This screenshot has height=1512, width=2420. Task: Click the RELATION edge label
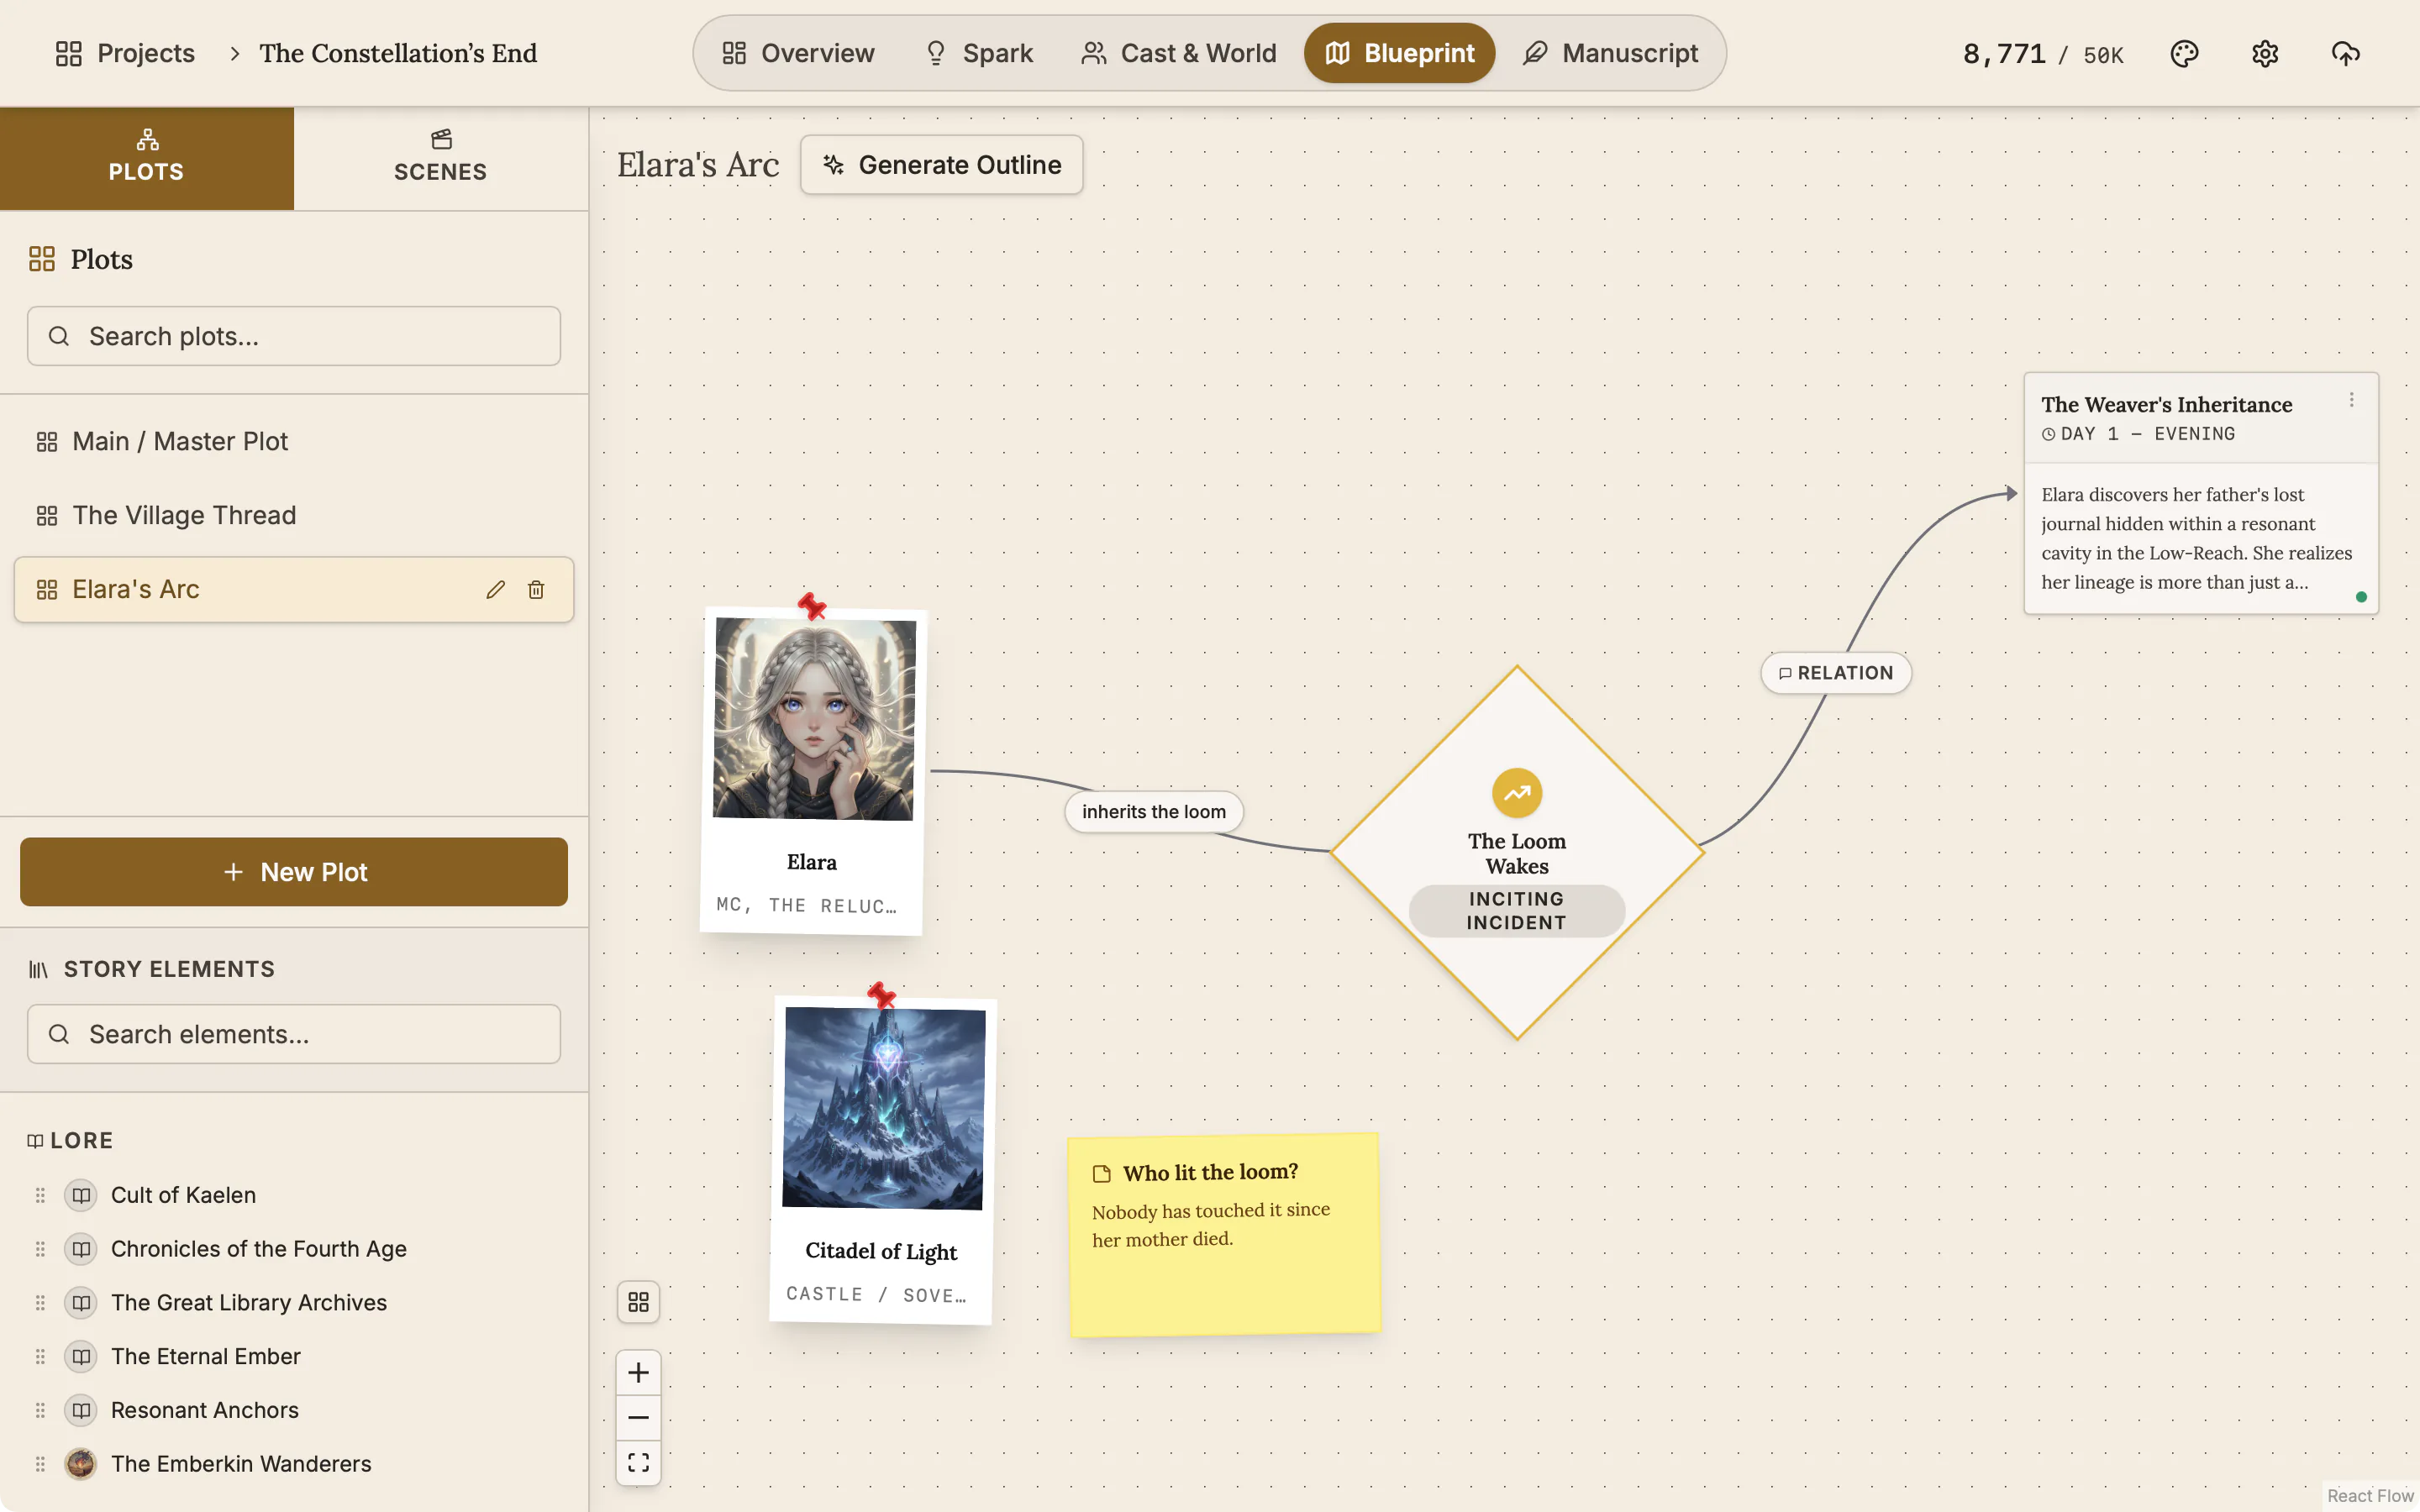point(1836,673)
